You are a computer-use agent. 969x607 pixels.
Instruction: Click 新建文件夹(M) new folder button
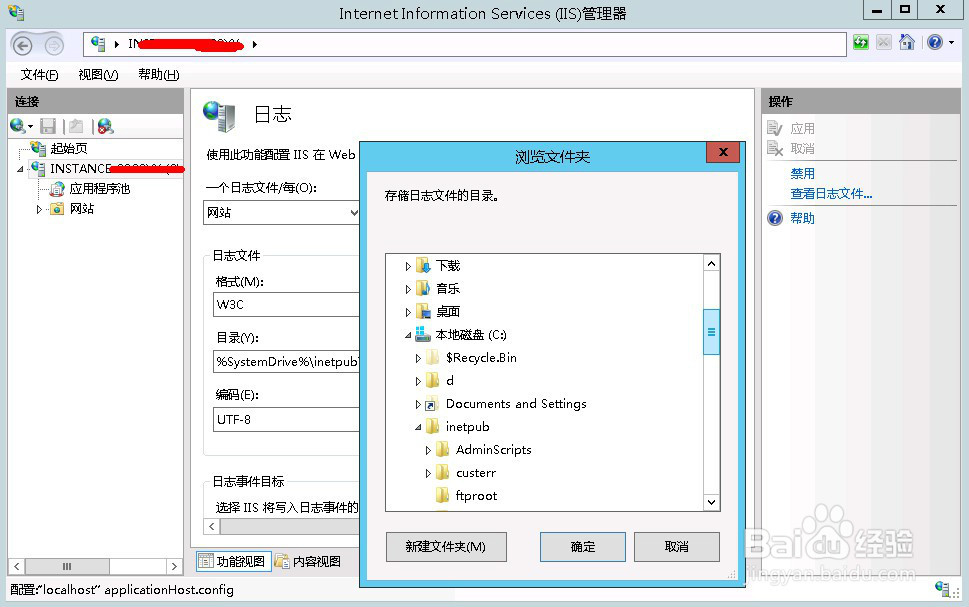point(446,546)
